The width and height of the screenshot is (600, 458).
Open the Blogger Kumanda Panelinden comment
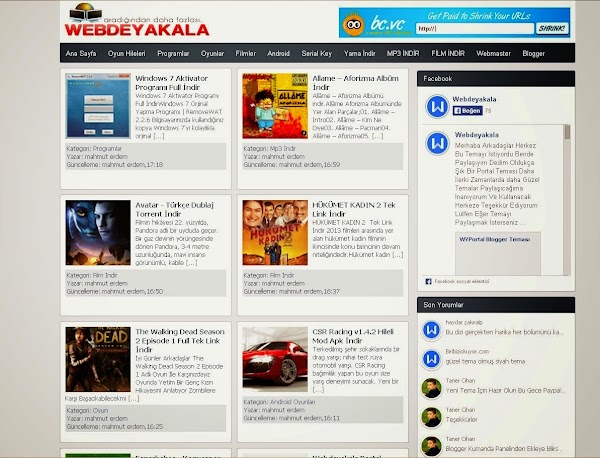pos(504,449)
